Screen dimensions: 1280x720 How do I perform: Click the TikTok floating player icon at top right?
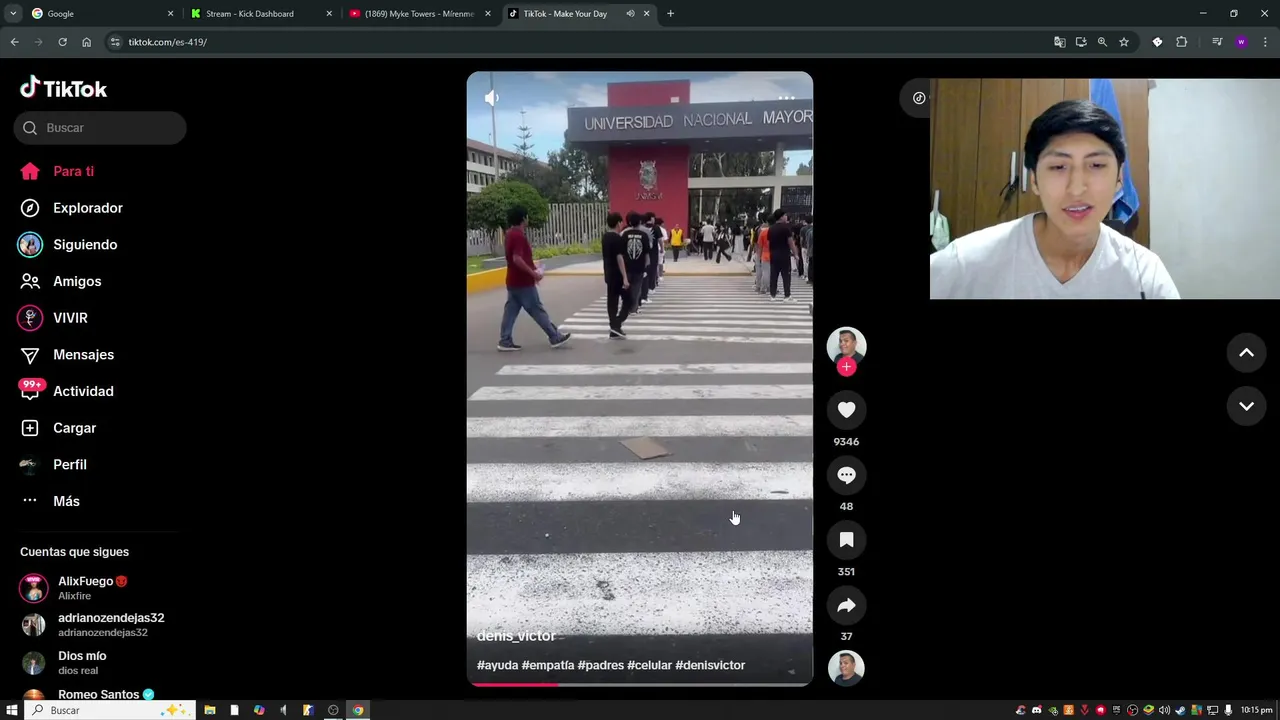click(x=919, y=98)
